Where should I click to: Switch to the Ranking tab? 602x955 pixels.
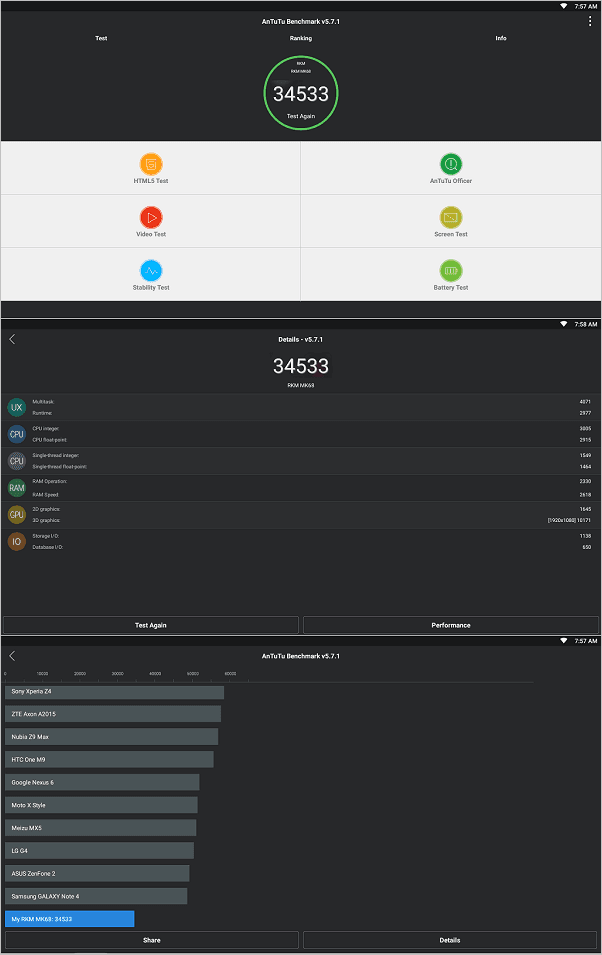coord(301,38)
